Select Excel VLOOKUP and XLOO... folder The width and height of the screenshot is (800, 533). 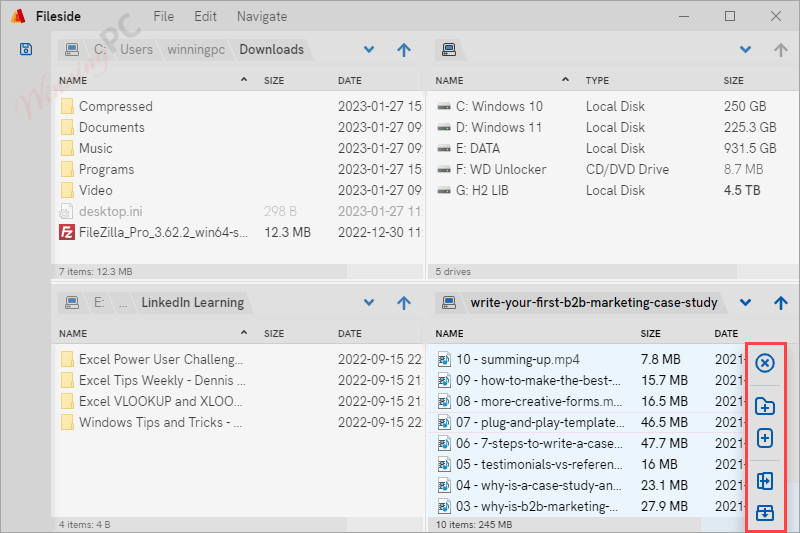coord(239,401)
